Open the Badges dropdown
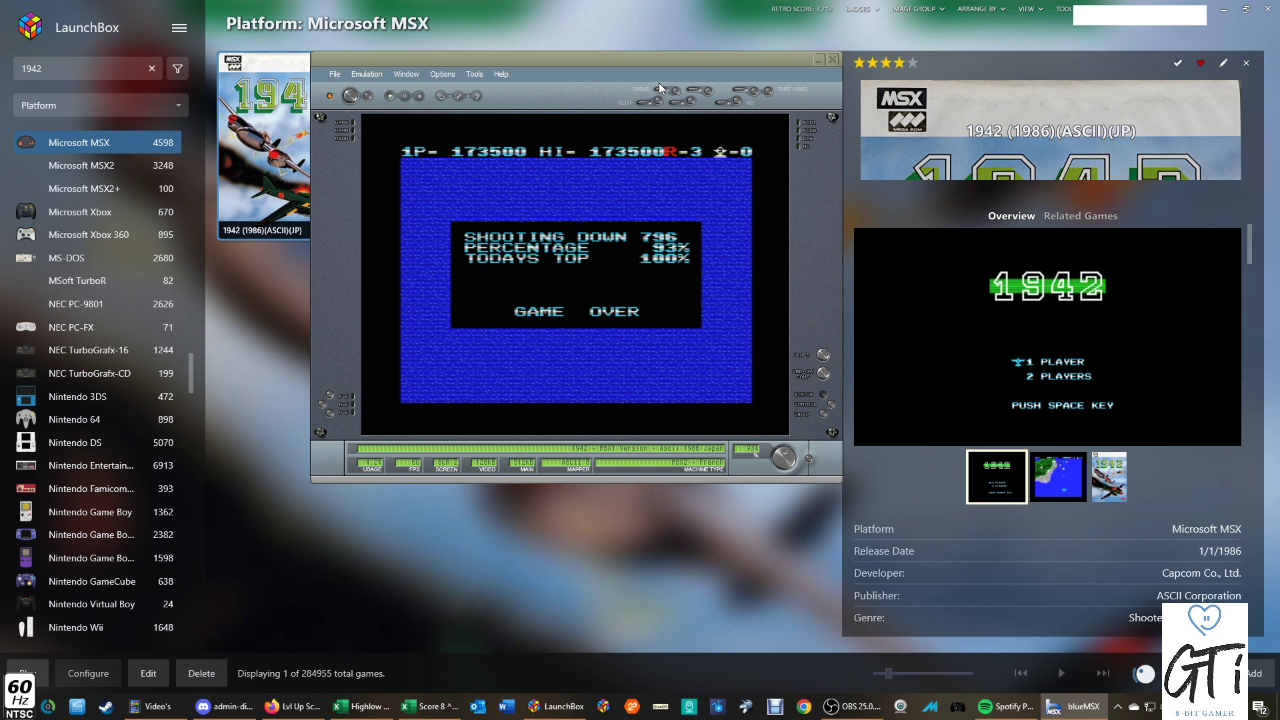The width and height of the screenshot is (1280, 720). coord(862,9)
